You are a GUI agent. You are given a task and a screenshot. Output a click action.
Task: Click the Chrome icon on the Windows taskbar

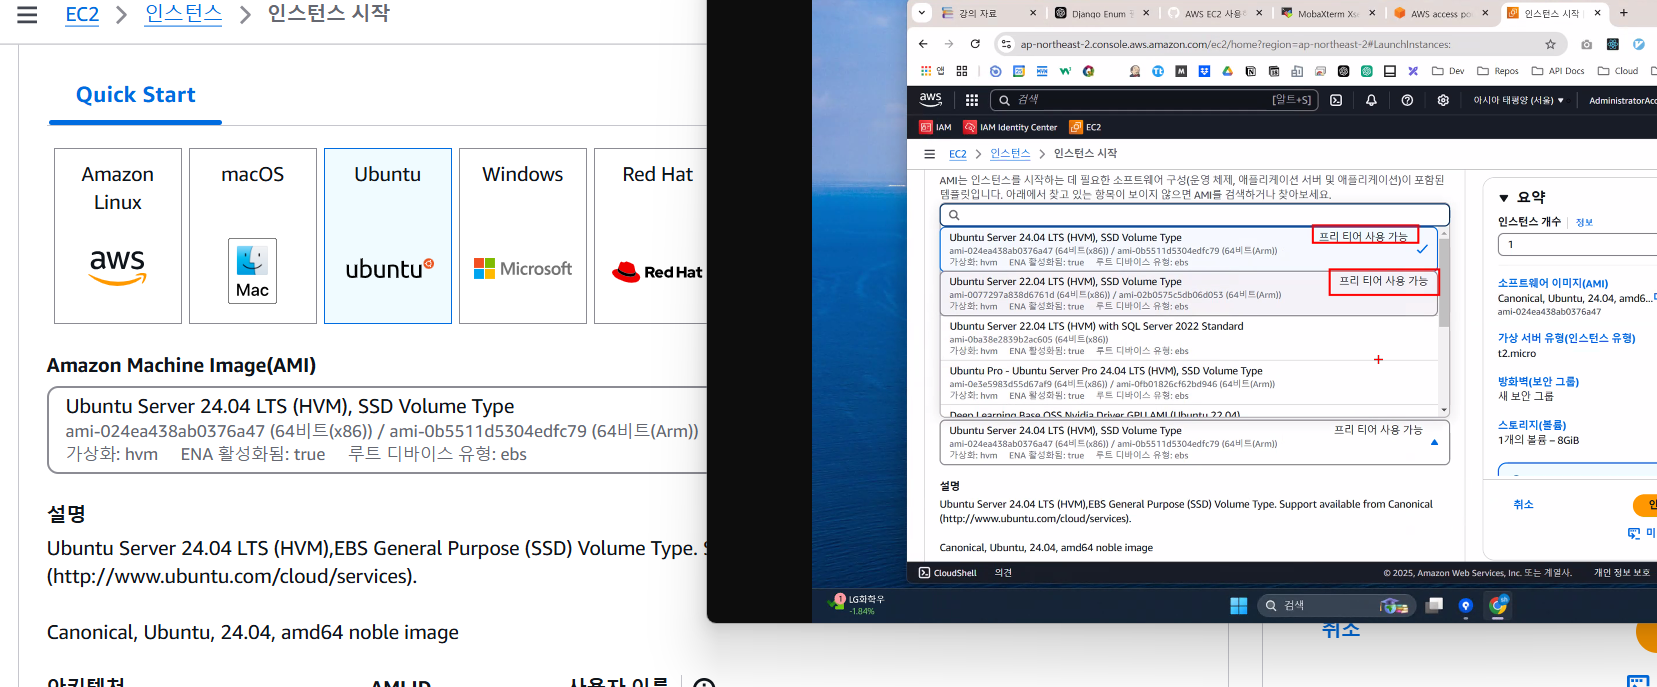[1498, 605]
